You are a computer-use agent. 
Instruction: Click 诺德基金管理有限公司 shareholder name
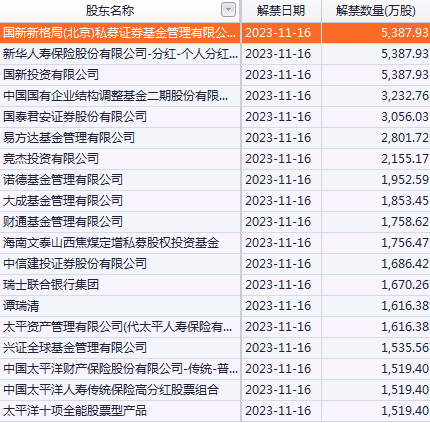coord(63,180)
